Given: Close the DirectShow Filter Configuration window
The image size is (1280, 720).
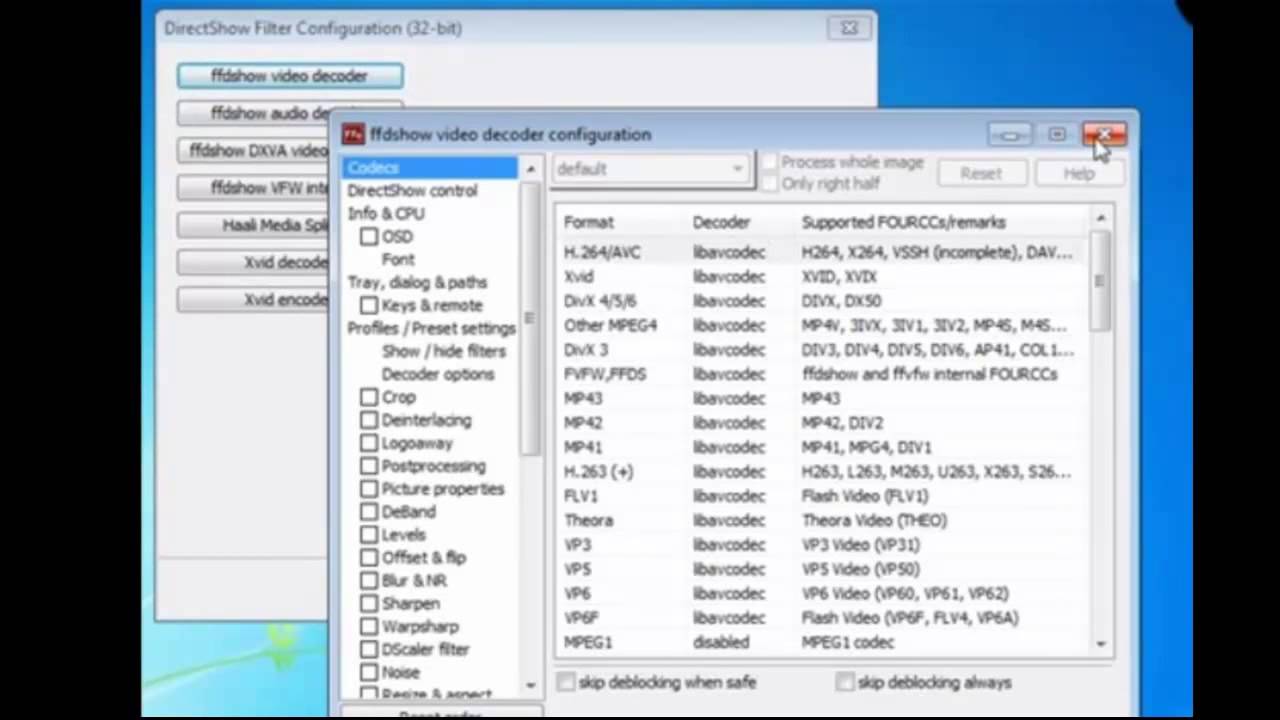Looking at the screenshot, I should click(849, 28).
